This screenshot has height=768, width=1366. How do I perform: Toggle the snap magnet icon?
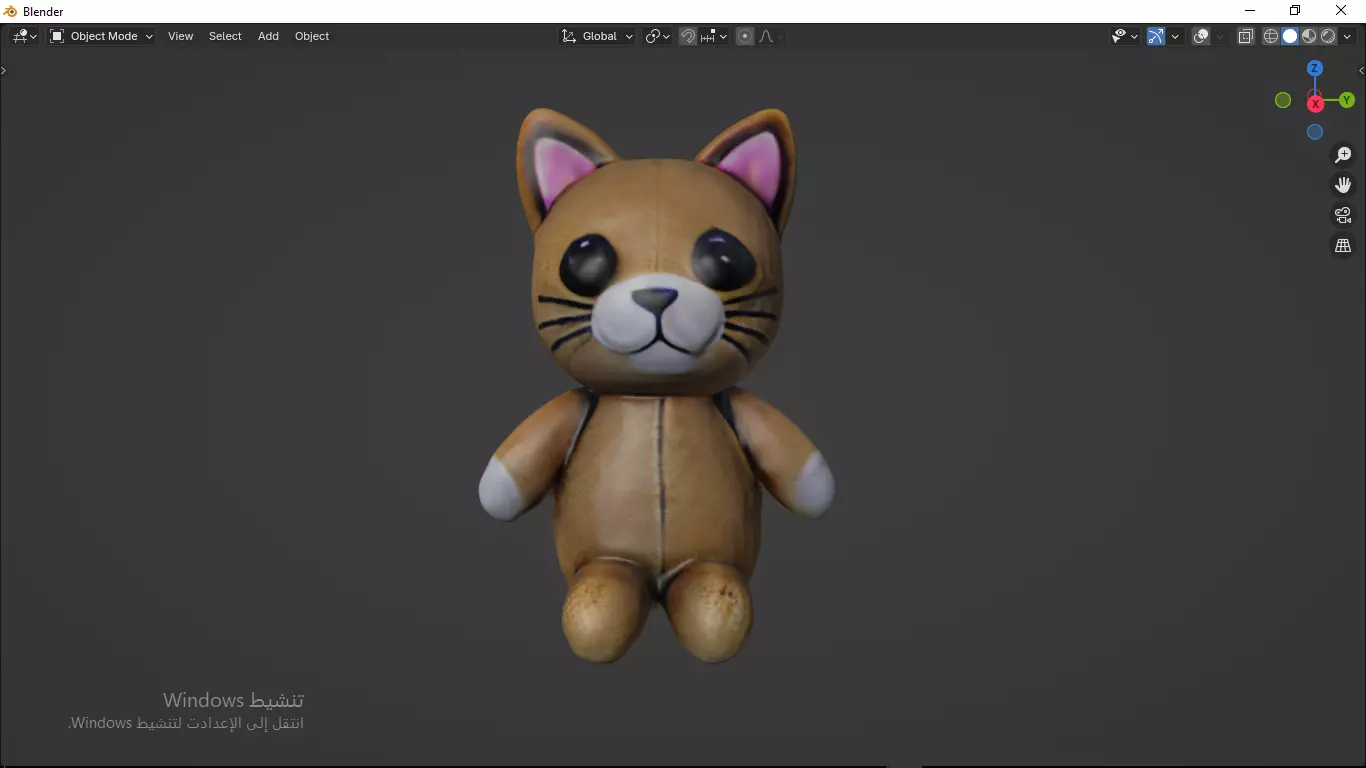pyautogui.click(x=688, y=36)
